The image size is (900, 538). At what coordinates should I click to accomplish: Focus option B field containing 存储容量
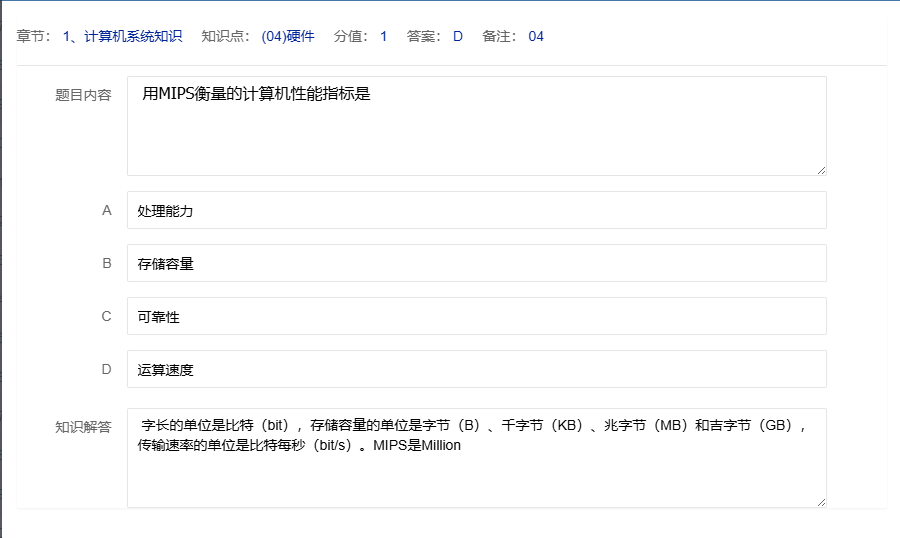tap(476, 264)
